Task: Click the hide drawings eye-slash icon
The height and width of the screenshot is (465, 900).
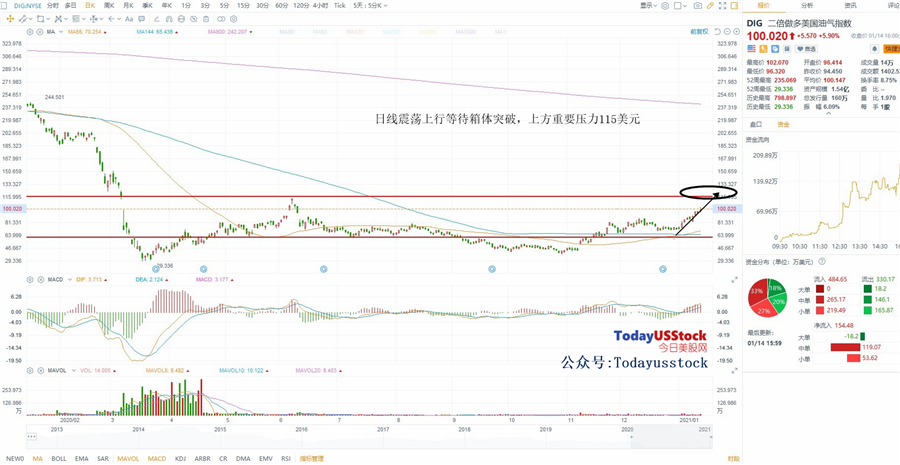Action: (193, 19)
